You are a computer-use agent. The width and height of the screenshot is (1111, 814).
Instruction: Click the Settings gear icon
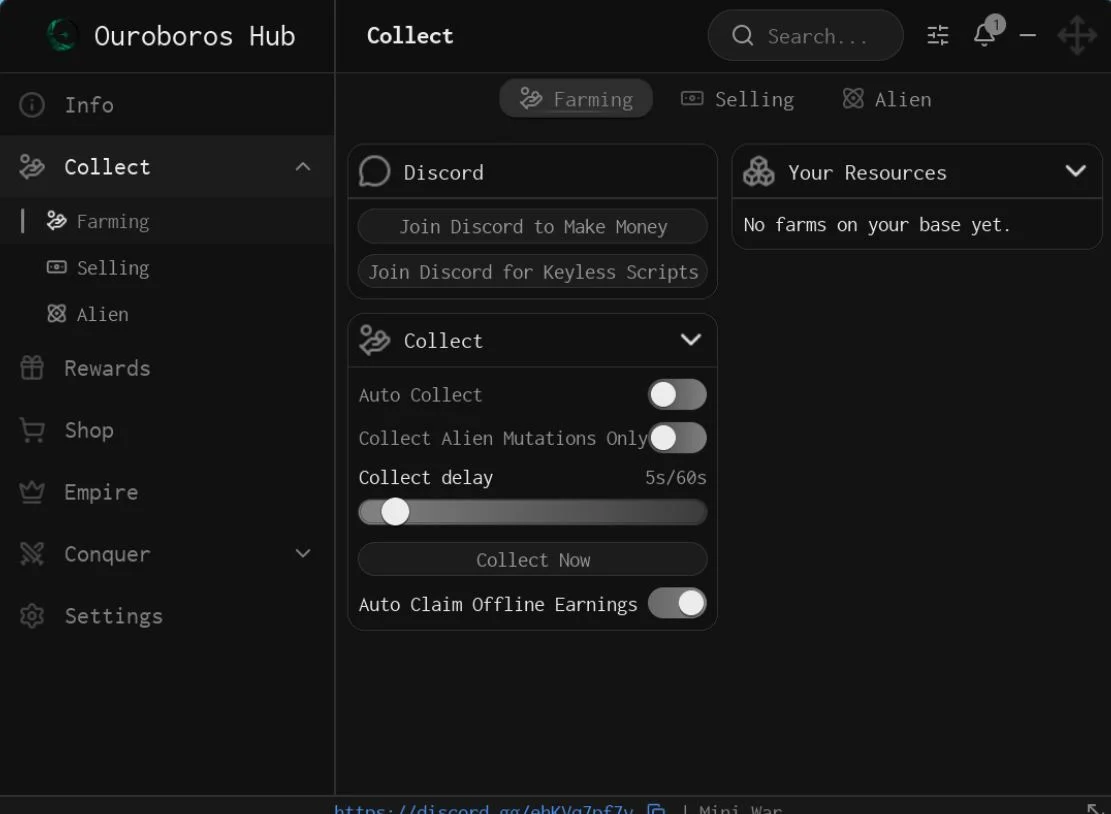point(32,616)
